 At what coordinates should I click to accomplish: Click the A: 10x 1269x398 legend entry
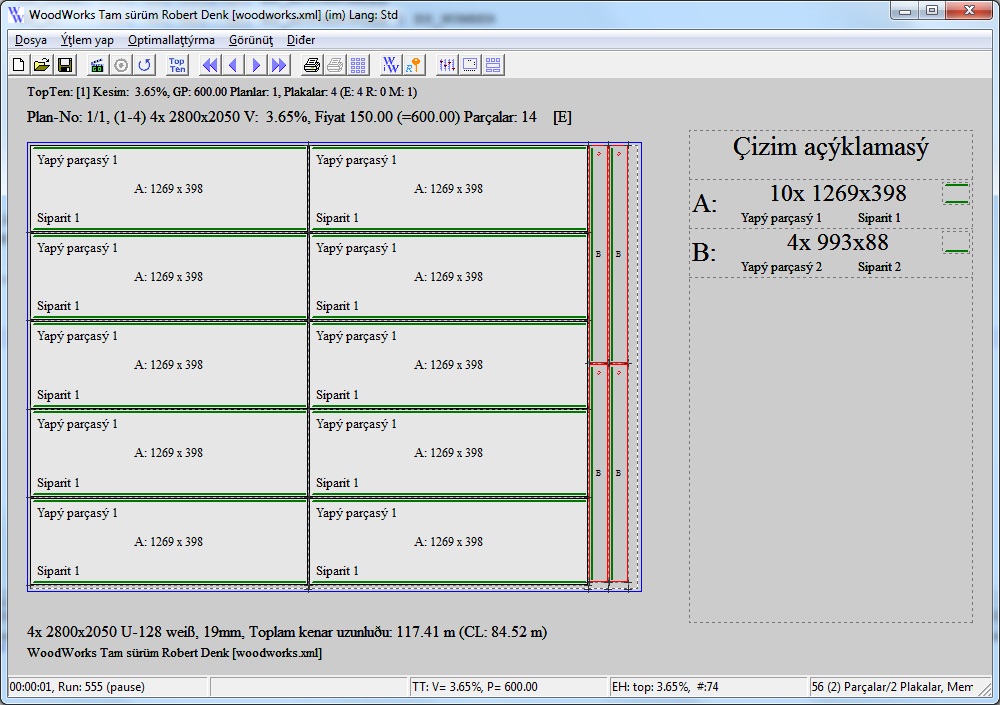[x=830, y=204]
